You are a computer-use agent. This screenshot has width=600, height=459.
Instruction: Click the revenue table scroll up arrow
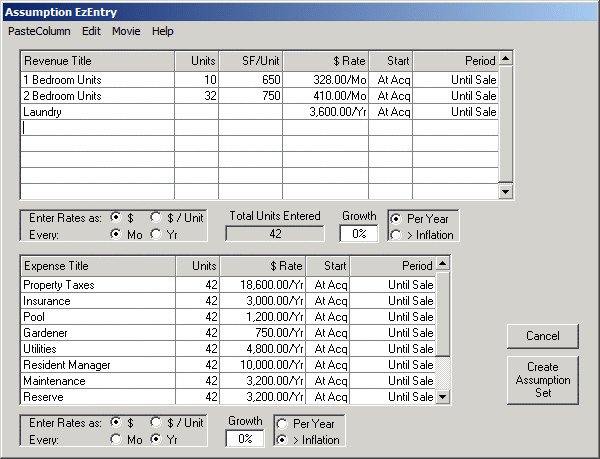[x=505, y=59]
